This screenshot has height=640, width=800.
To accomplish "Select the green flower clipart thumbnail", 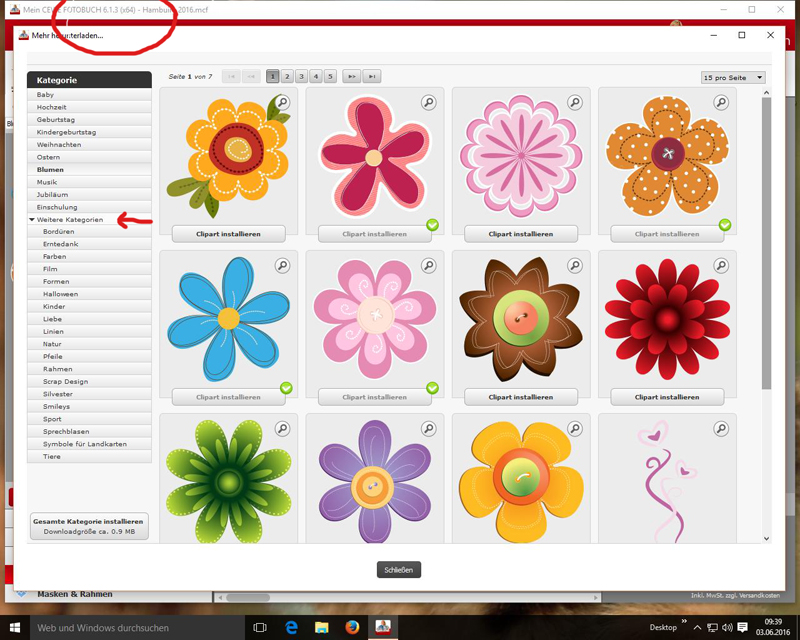I will click(229, 480).
